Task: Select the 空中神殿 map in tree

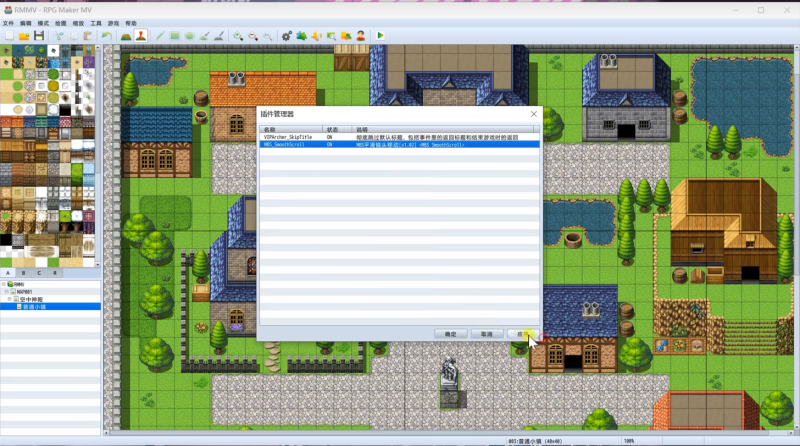Action: (32, 299)
